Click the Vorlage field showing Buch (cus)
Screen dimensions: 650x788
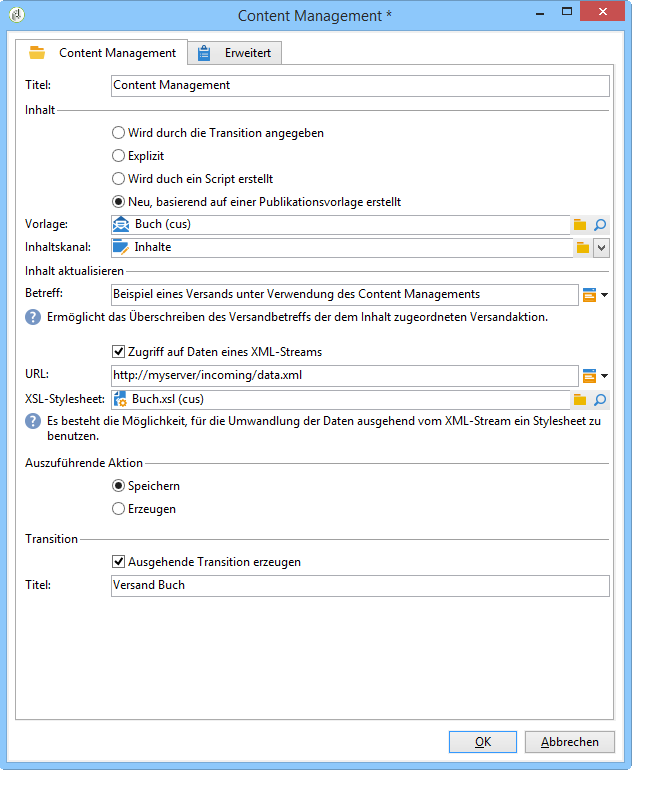tap(340, 225)
